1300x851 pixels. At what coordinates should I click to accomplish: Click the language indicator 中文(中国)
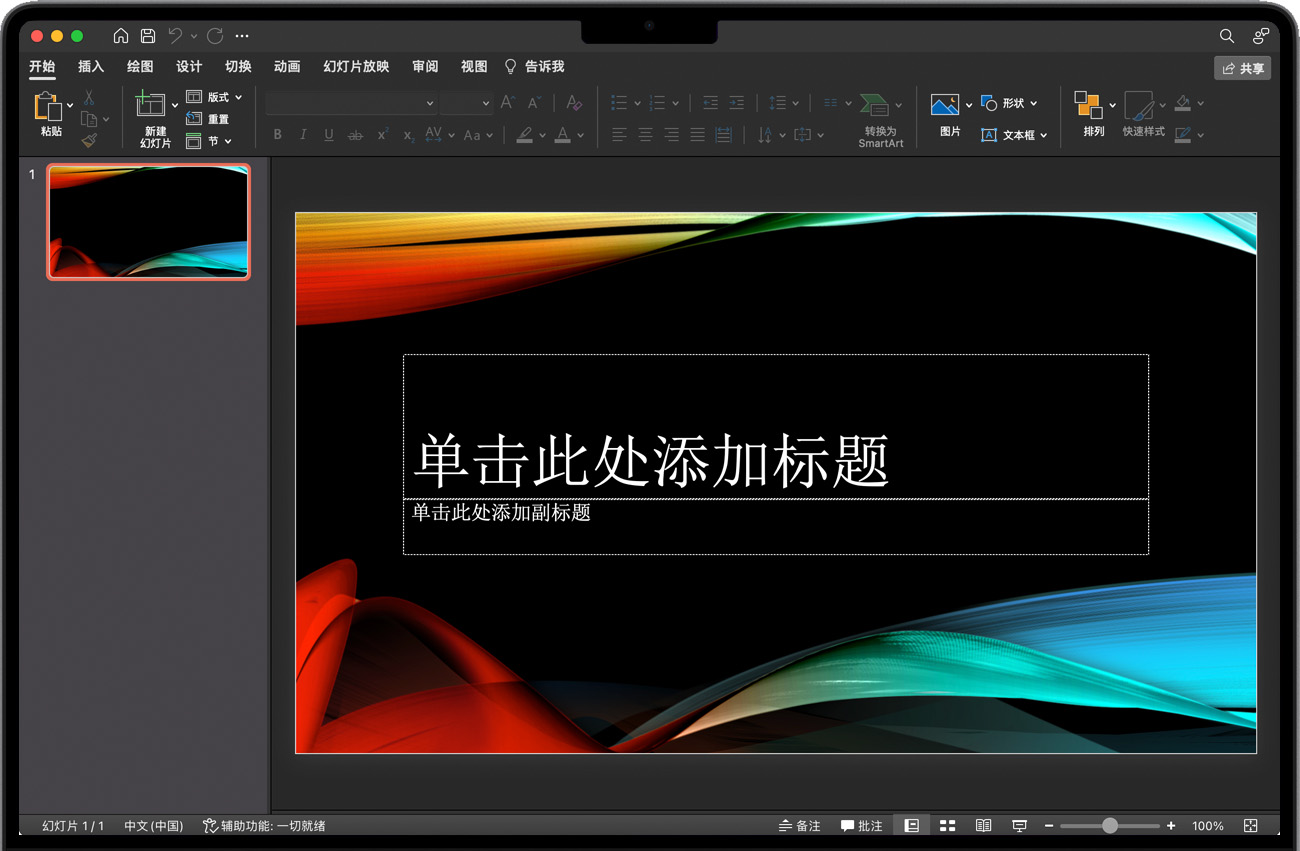coord(153,826)
